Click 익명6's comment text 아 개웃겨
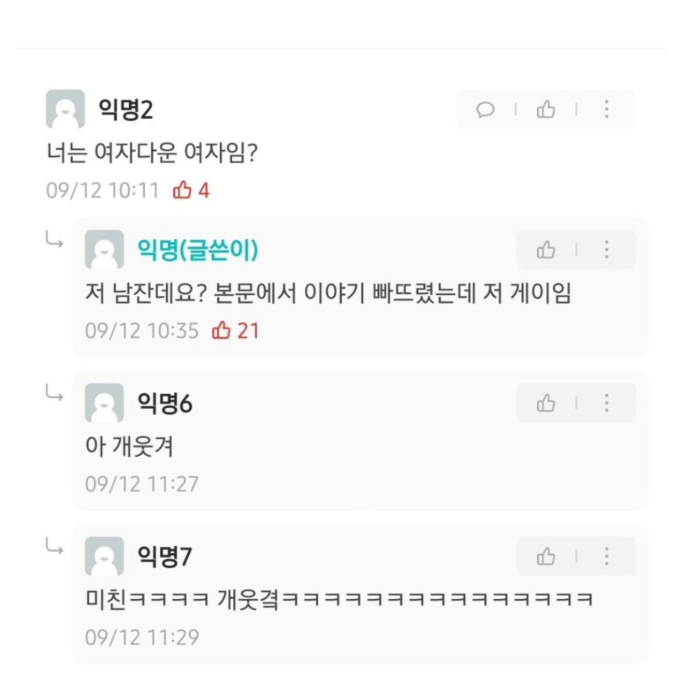 click(x=130, y=445)
